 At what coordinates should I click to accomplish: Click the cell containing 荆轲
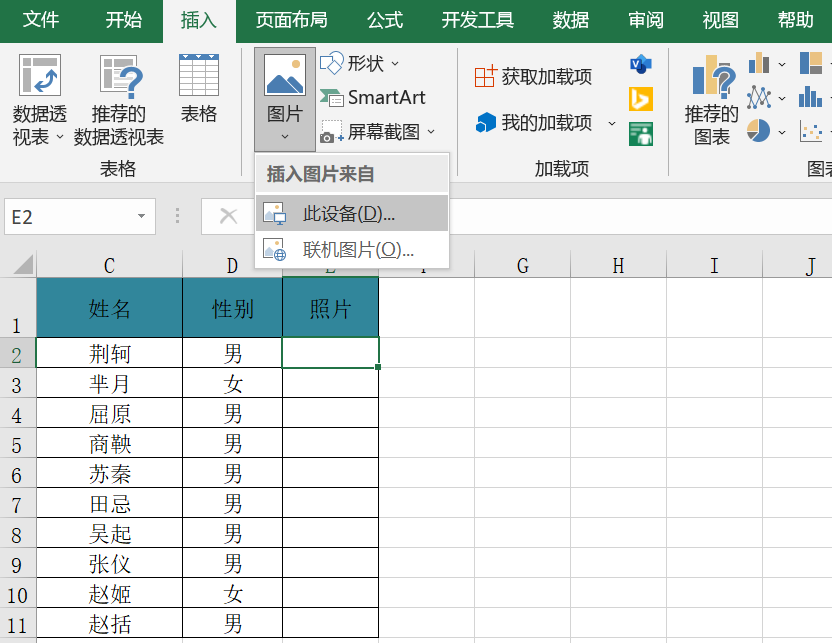tap(109, 353)
